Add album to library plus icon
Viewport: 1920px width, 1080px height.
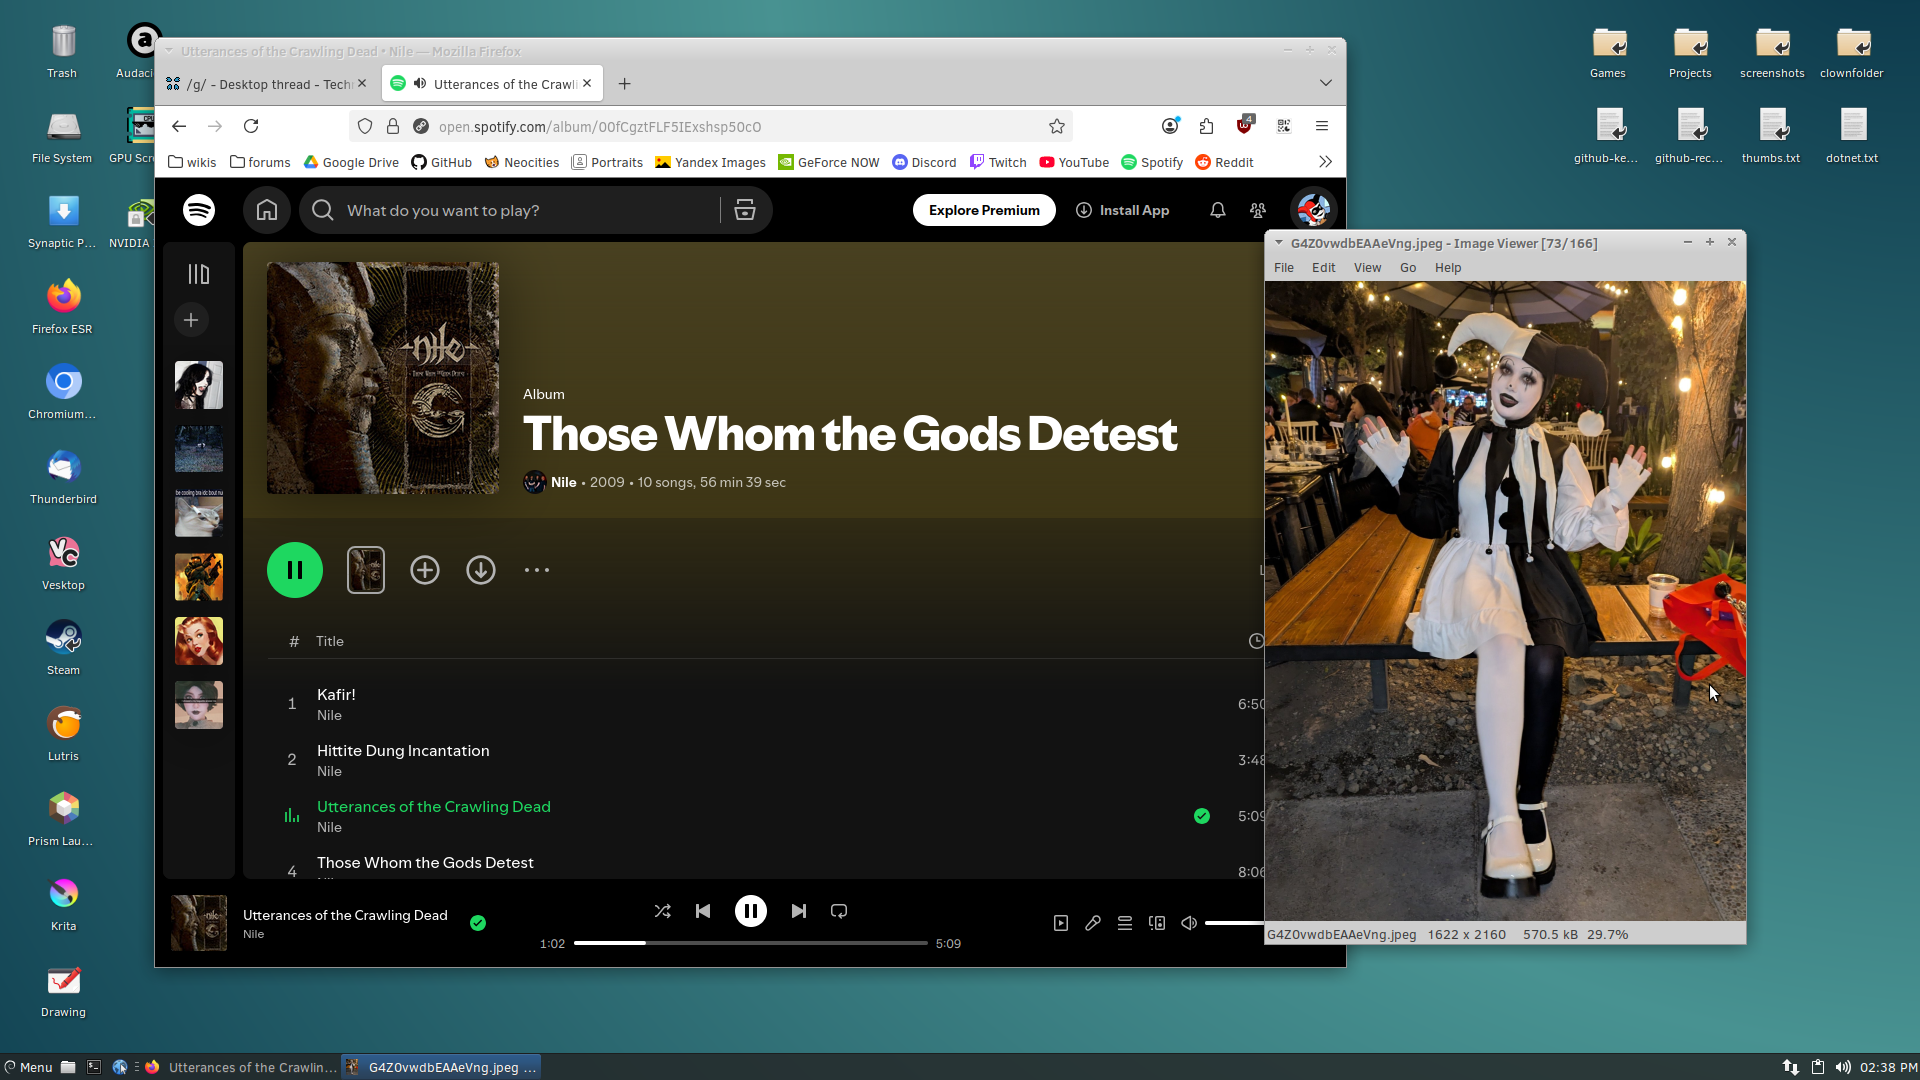coord(425,570)
